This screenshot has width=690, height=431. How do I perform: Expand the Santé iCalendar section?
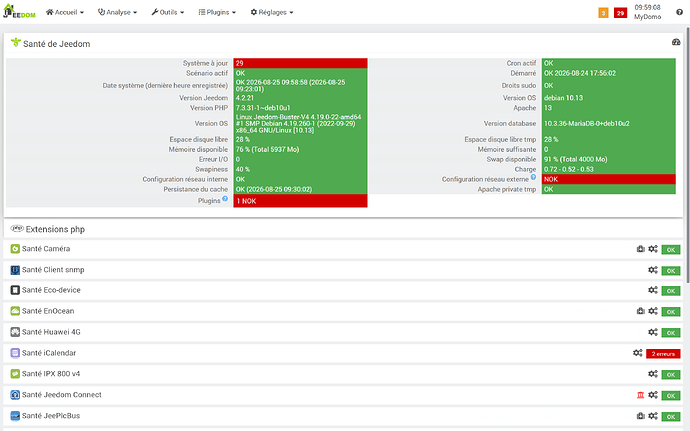pyautogui.click(x=343, y=353)
